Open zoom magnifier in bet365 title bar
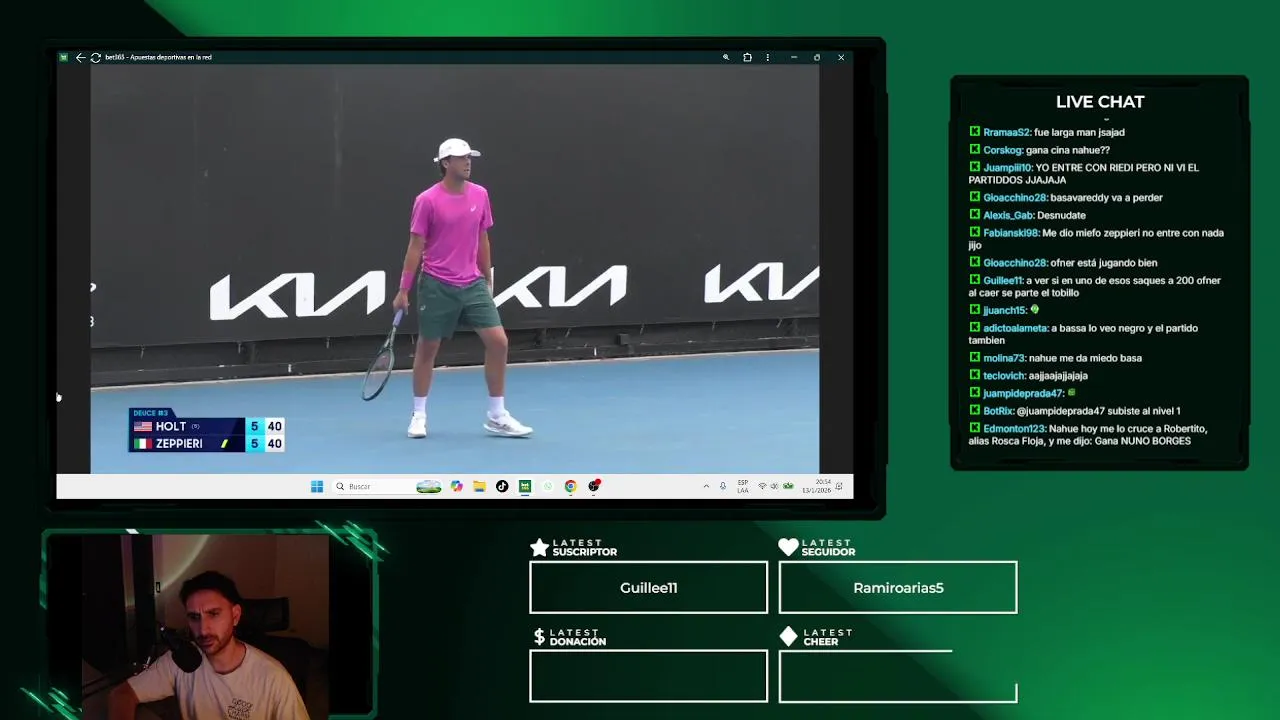 point(726,57)
